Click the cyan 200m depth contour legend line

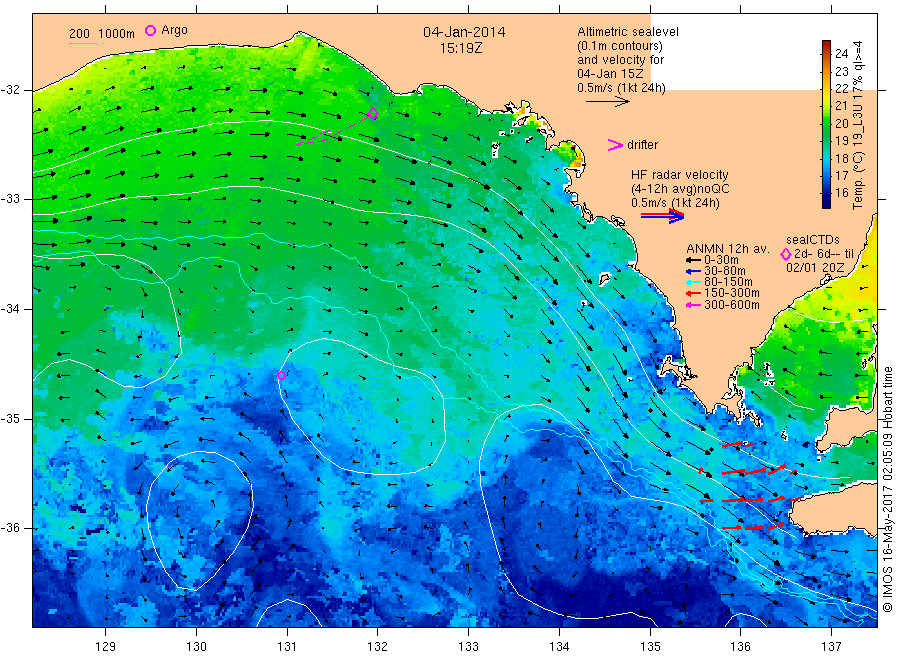tap(83, 43)
